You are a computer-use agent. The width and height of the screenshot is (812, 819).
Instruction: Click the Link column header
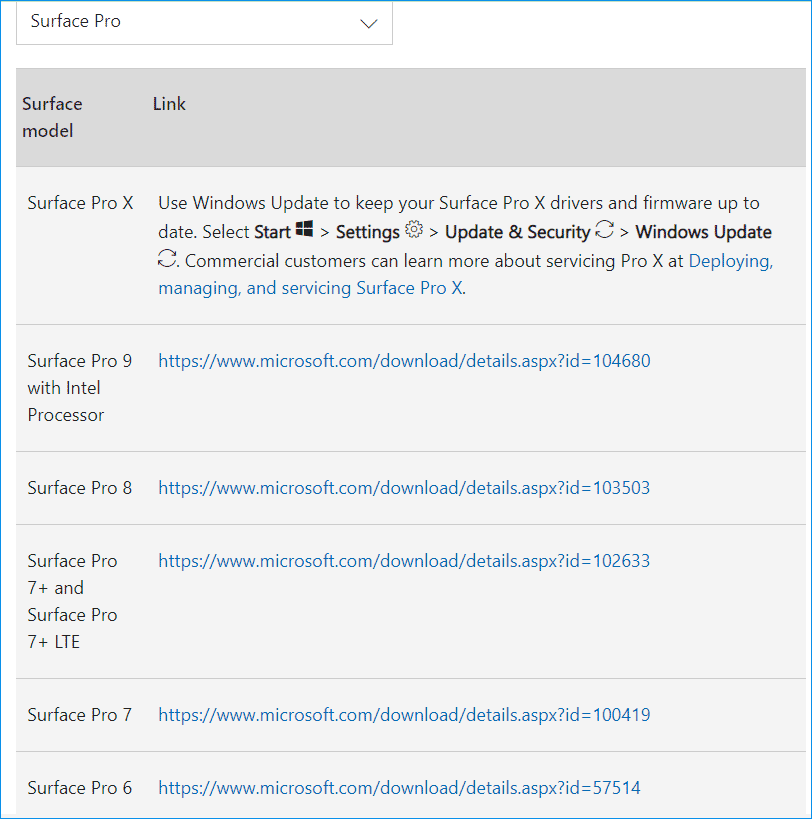169,103
